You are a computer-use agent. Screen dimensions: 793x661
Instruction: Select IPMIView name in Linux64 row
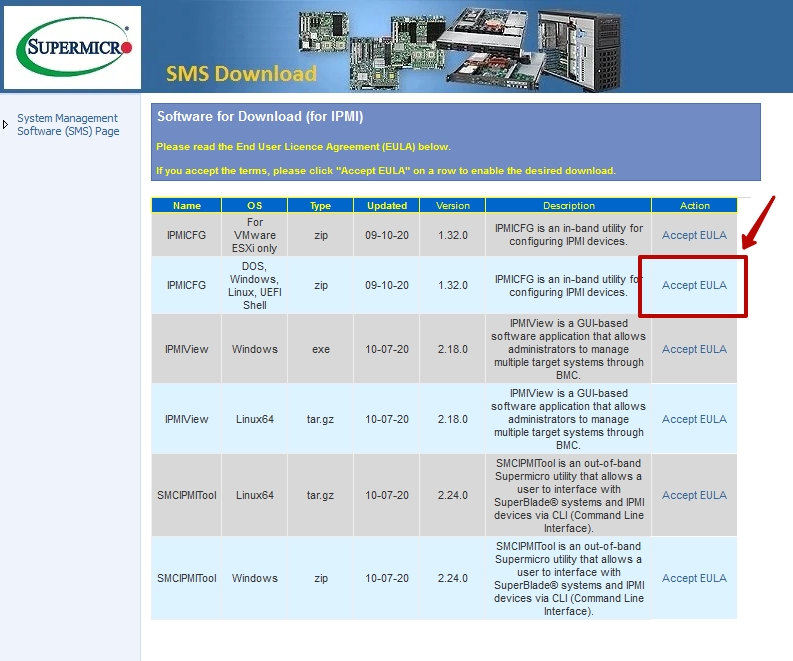[186, 419]
